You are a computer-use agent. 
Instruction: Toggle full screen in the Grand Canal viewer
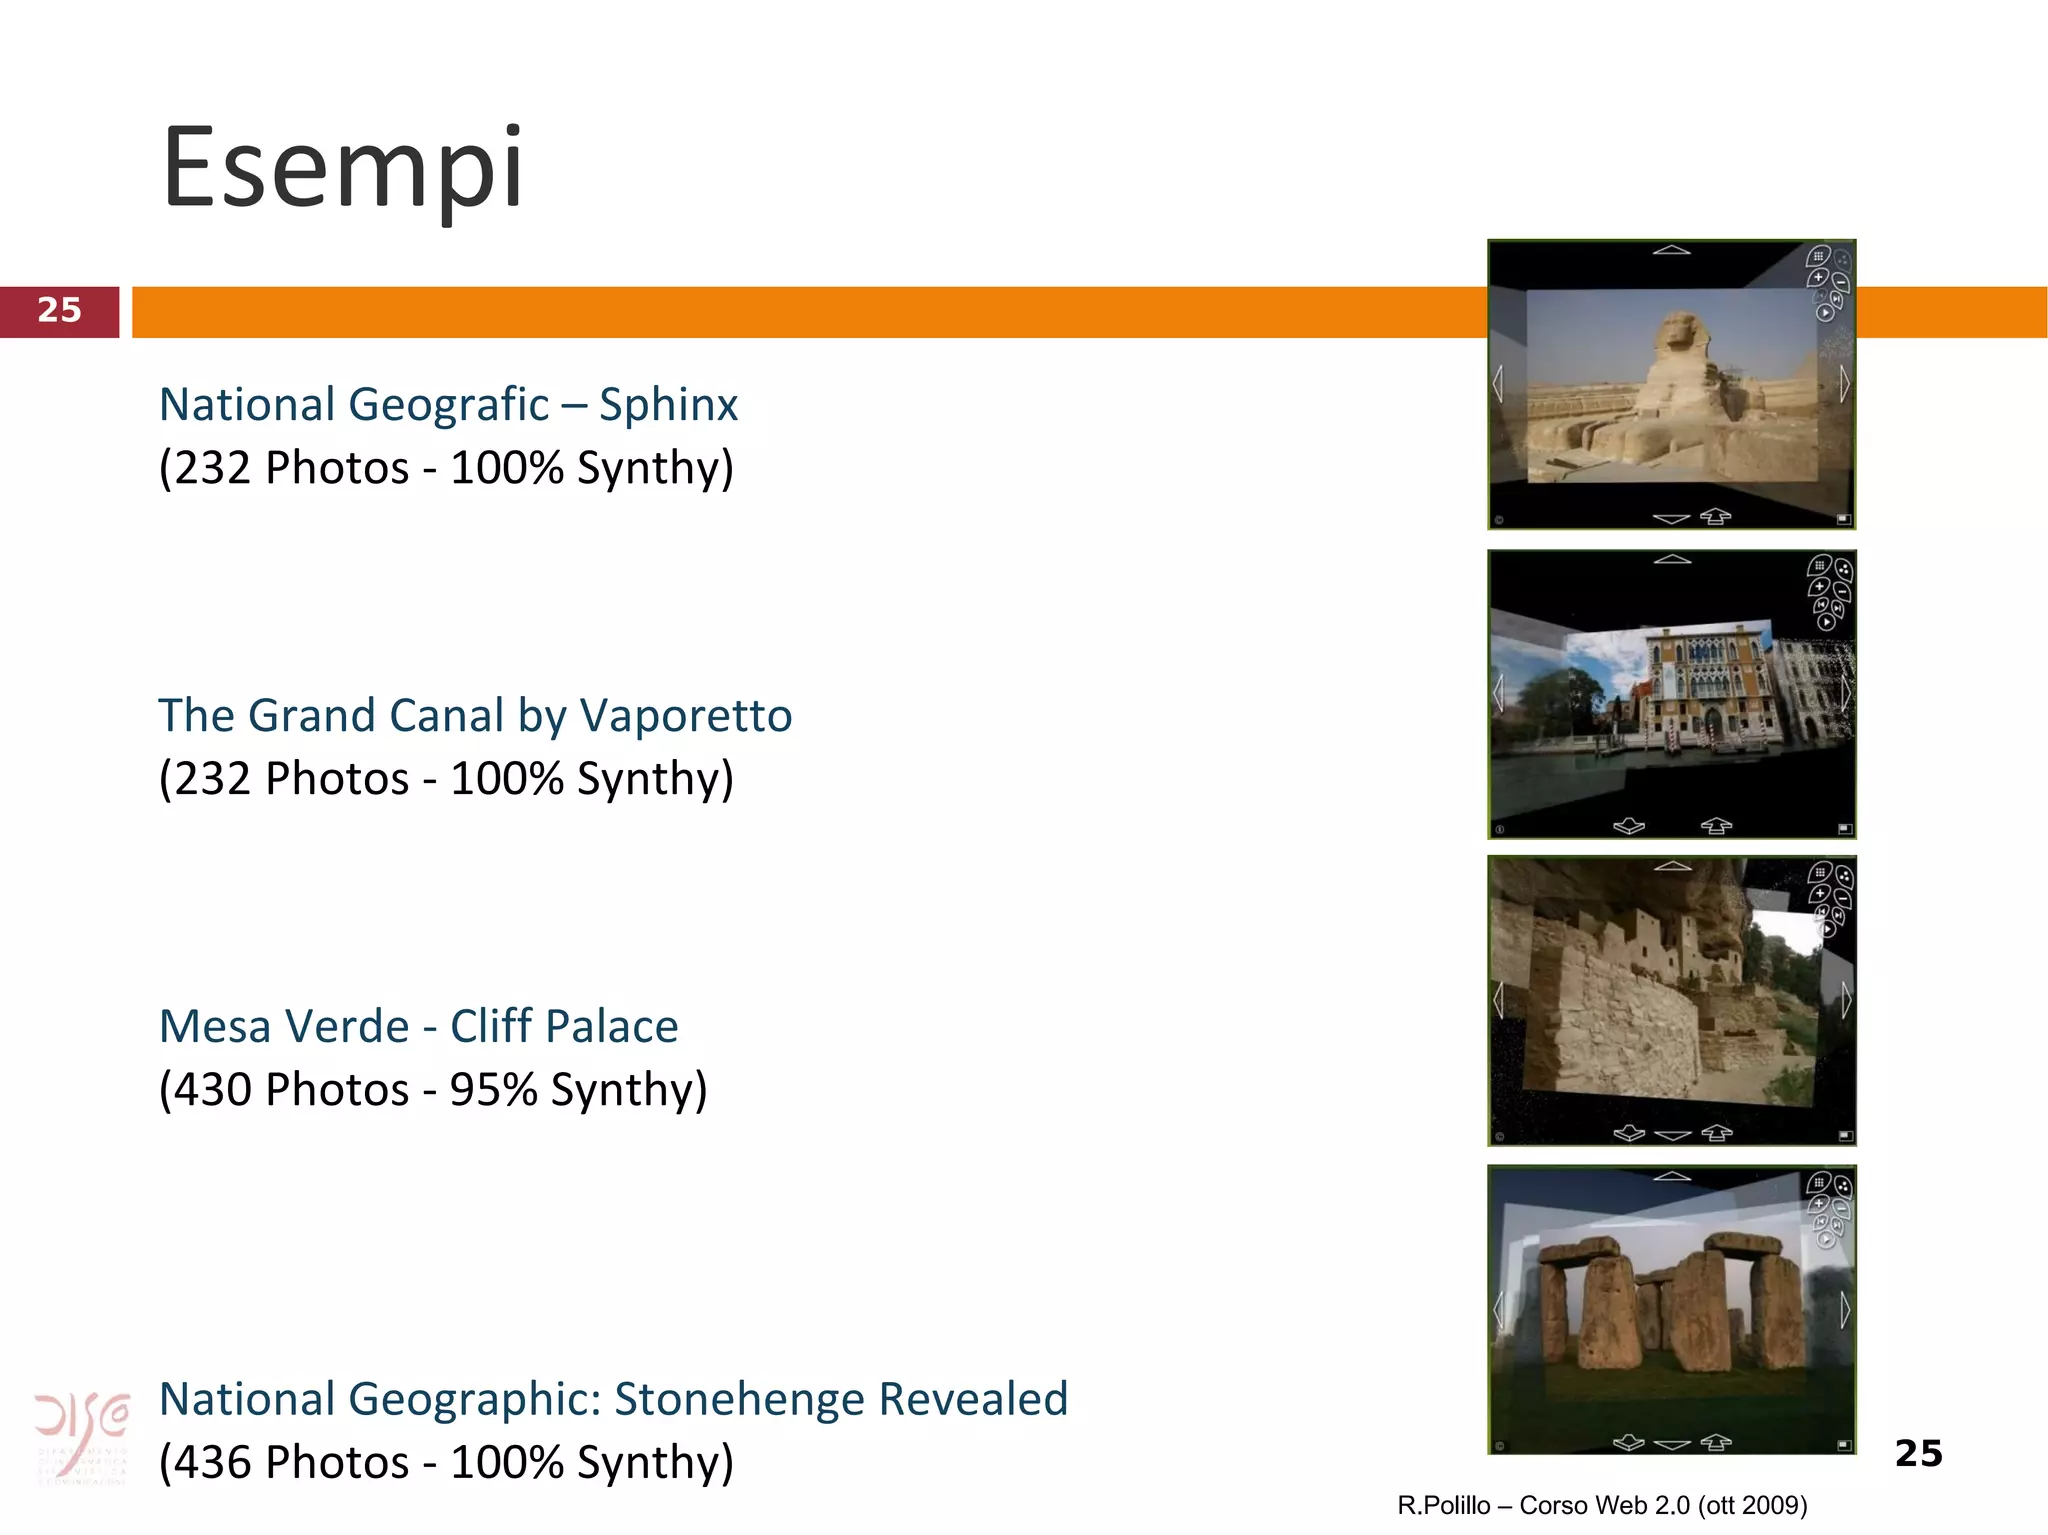1845,828
